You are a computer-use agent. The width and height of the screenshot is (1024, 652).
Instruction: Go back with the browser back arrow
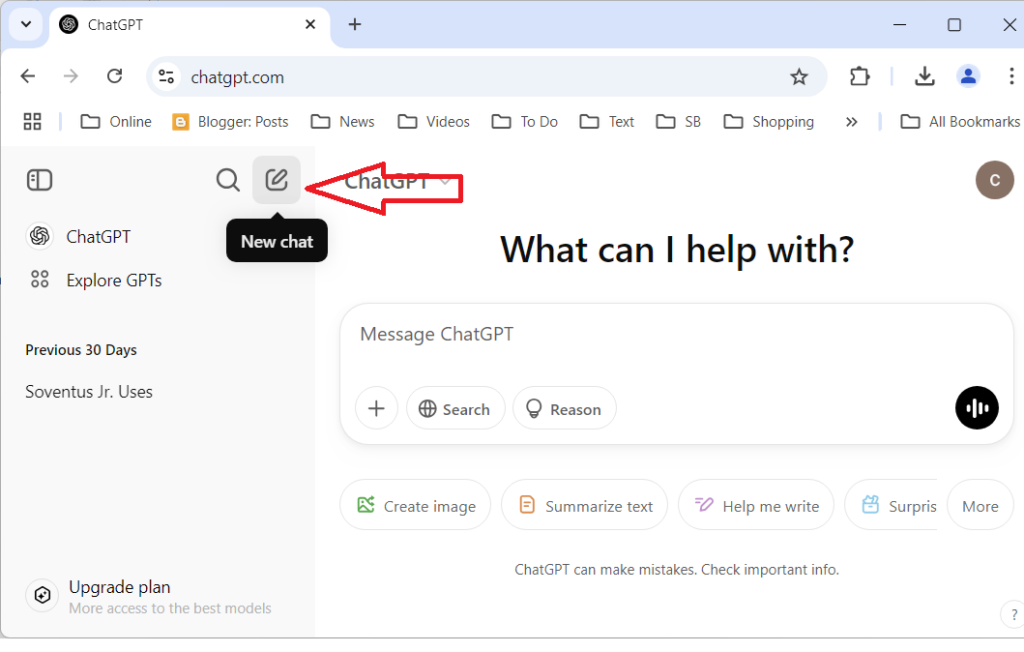click(x=27, y=76)
